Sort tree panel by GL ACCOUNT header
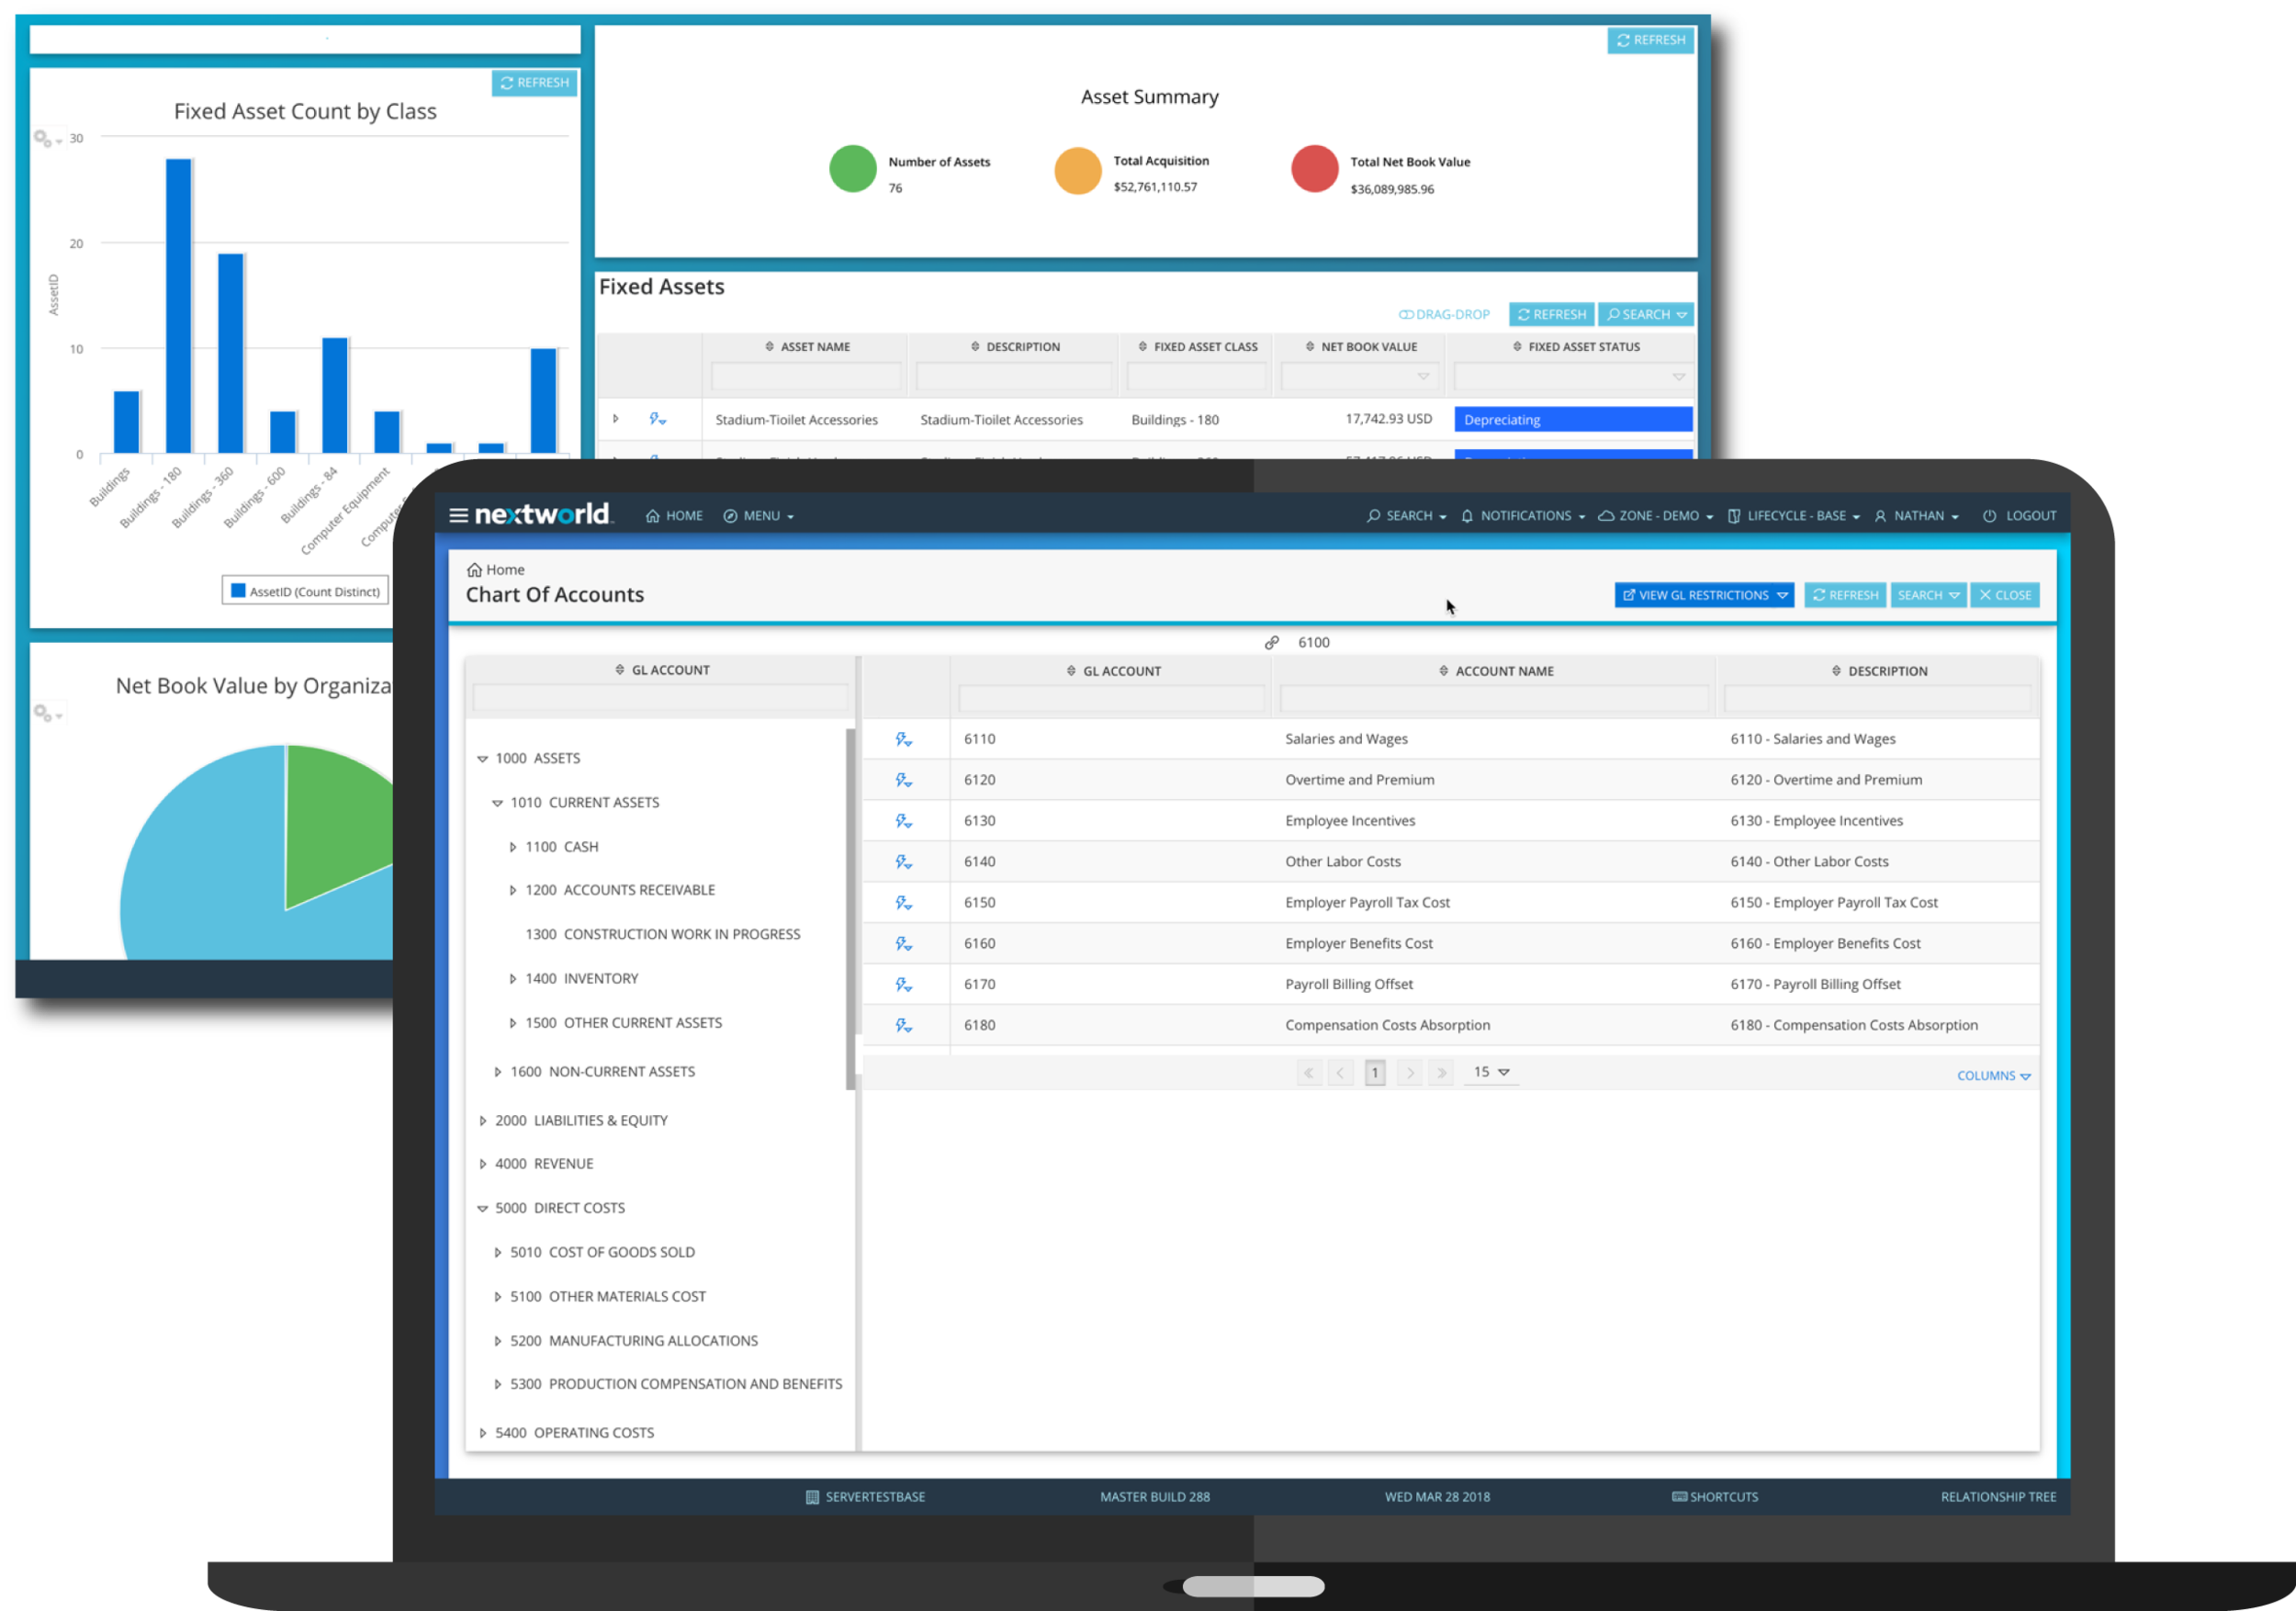This screenshot has height=1611, width=2296. click(x=662, y=670)
